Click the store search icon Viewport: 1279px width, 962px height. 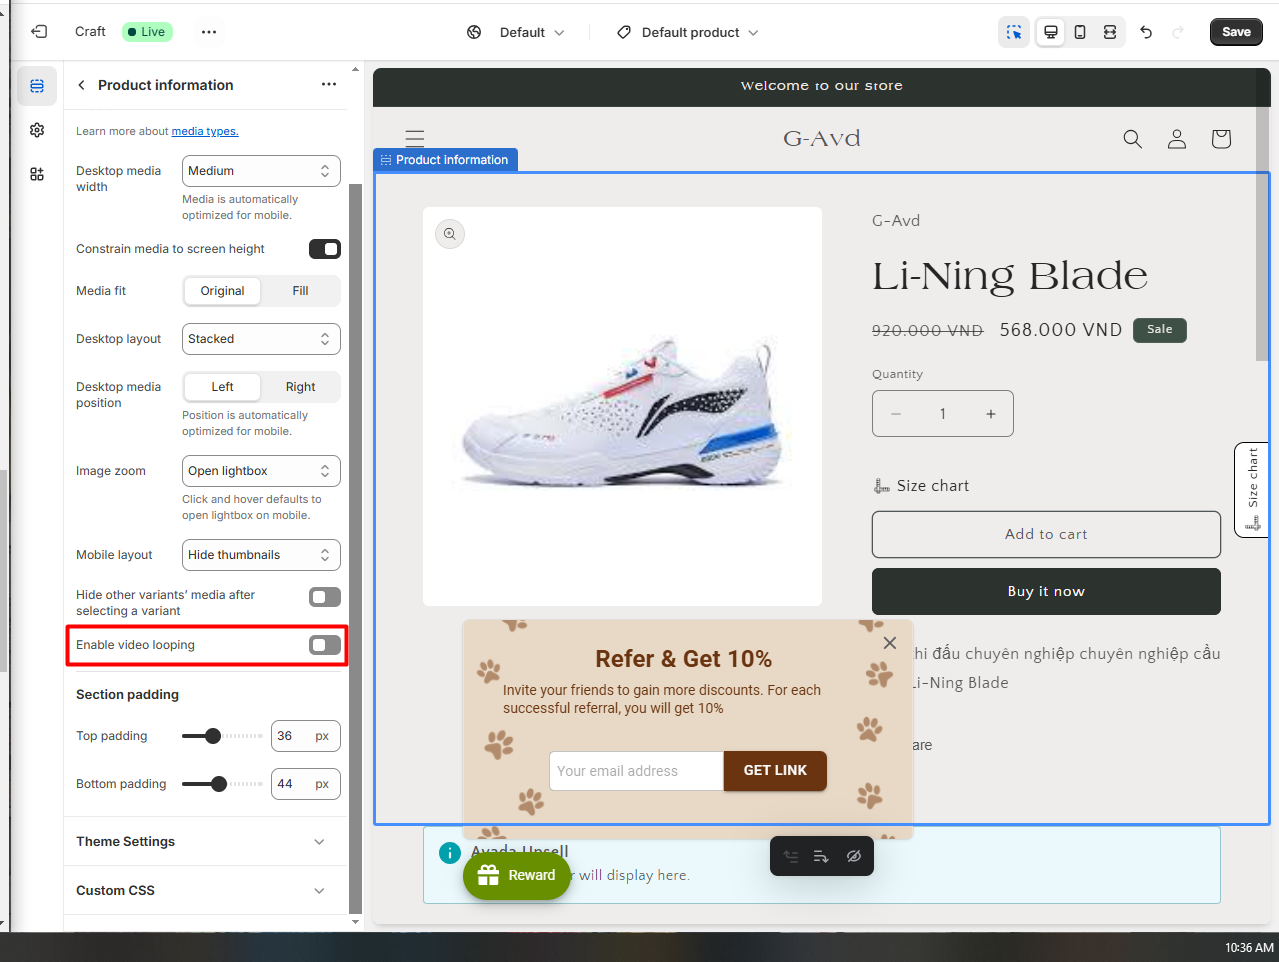pos(1132,139)
